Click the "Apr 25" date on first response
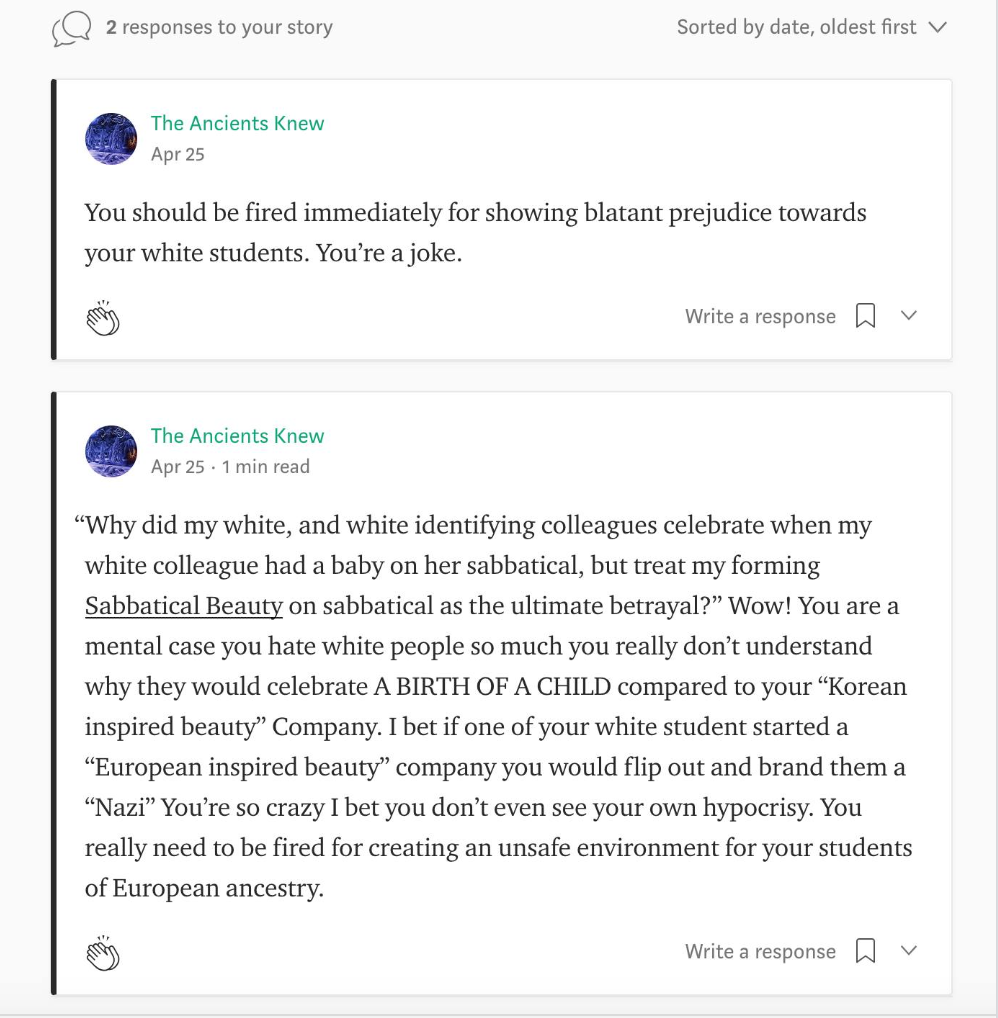 click(178, 154)
